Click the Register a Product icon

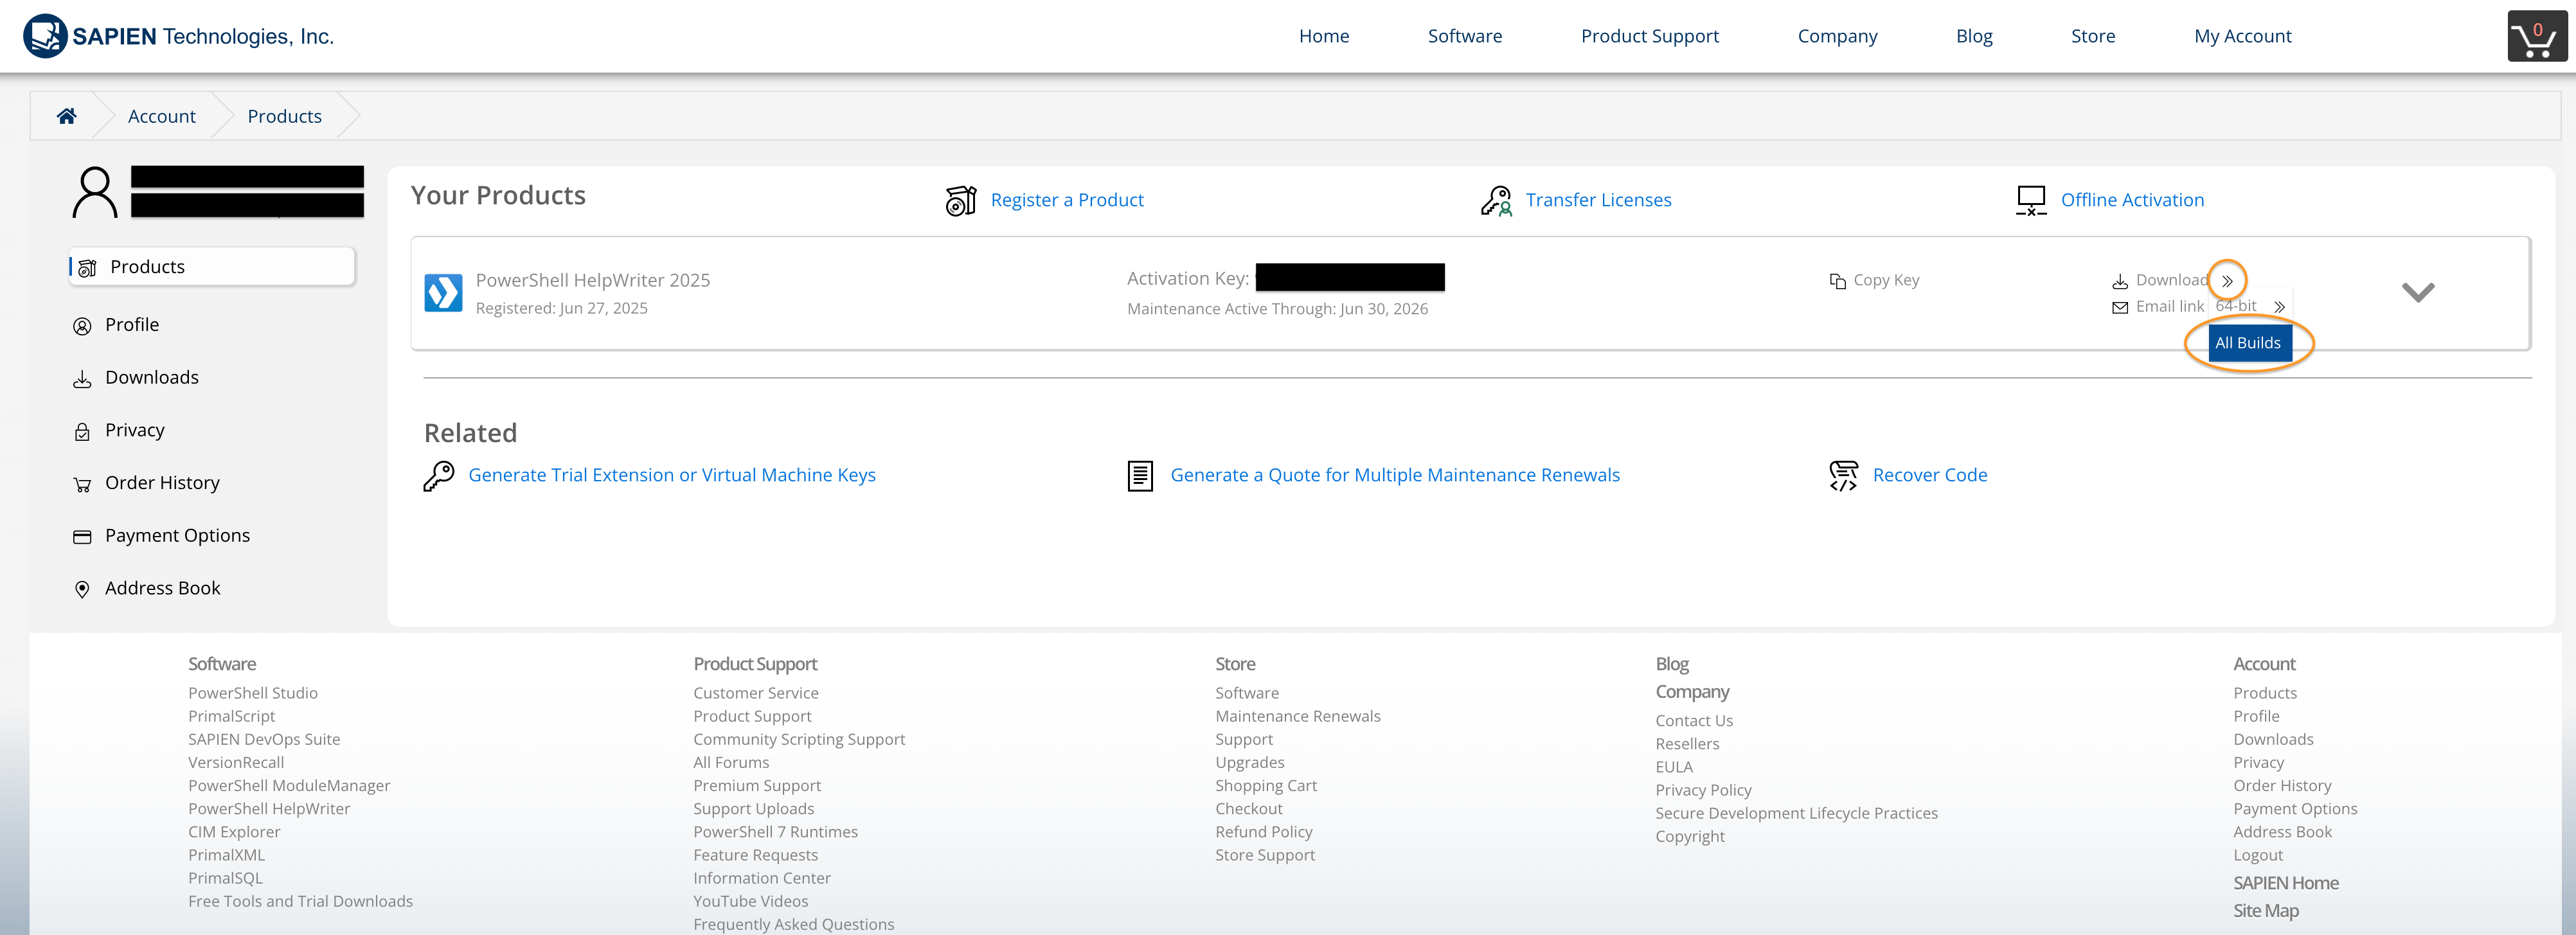click(960, 200)
